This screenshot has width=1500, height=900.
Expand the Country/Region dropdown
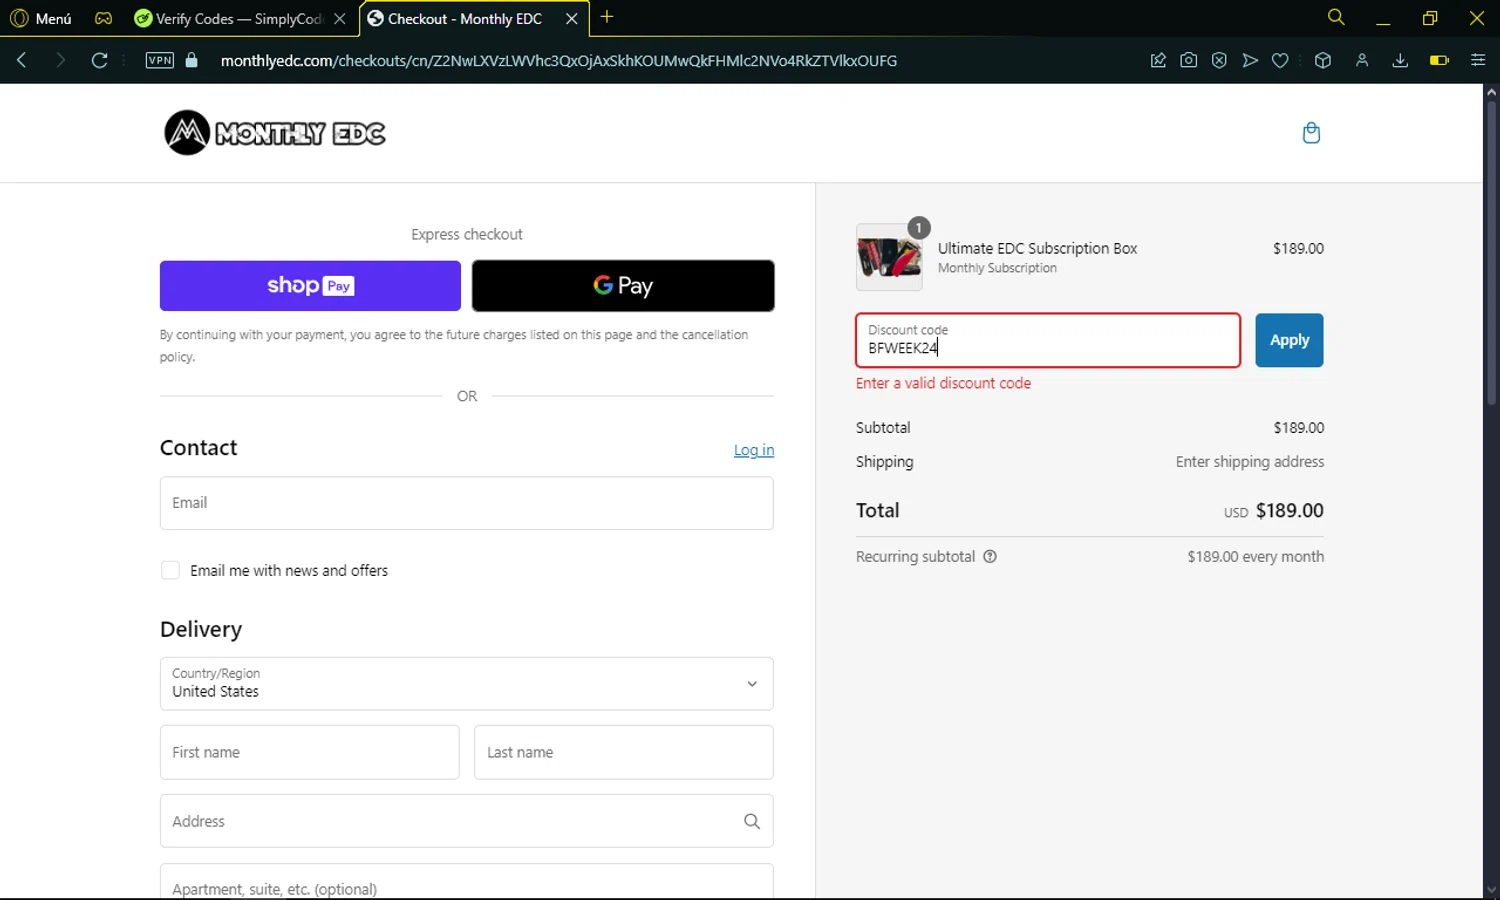click(467, 684)
